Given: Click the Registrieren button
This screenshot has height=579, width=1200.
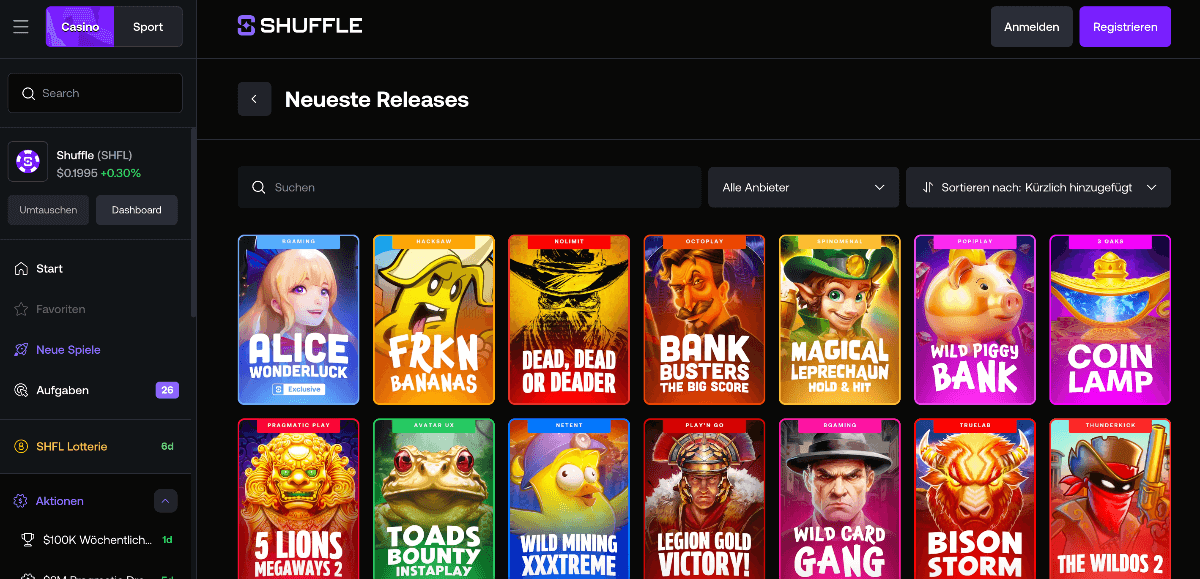Looking at the screenshot, I should (x=1125, y=27).
